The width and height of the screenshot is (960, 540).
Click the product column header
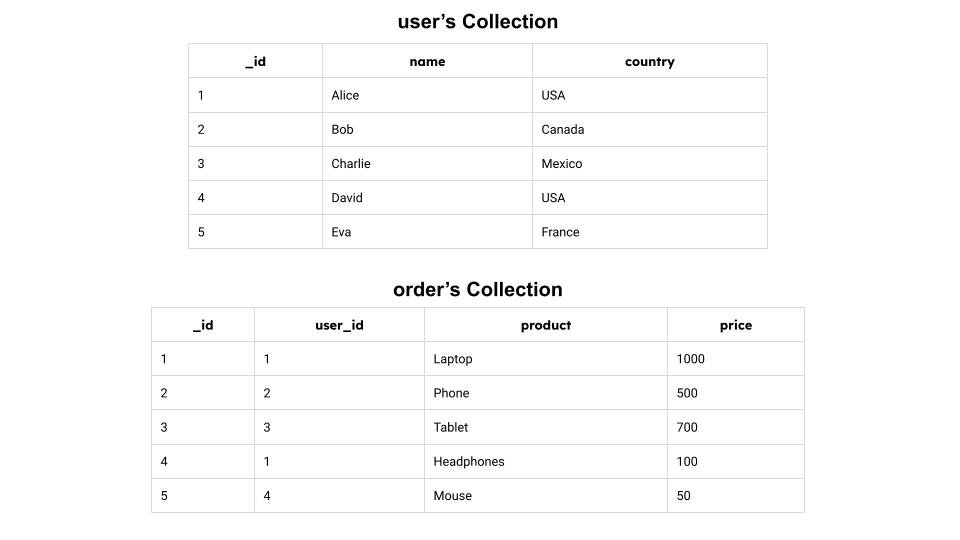pos(546,324)
